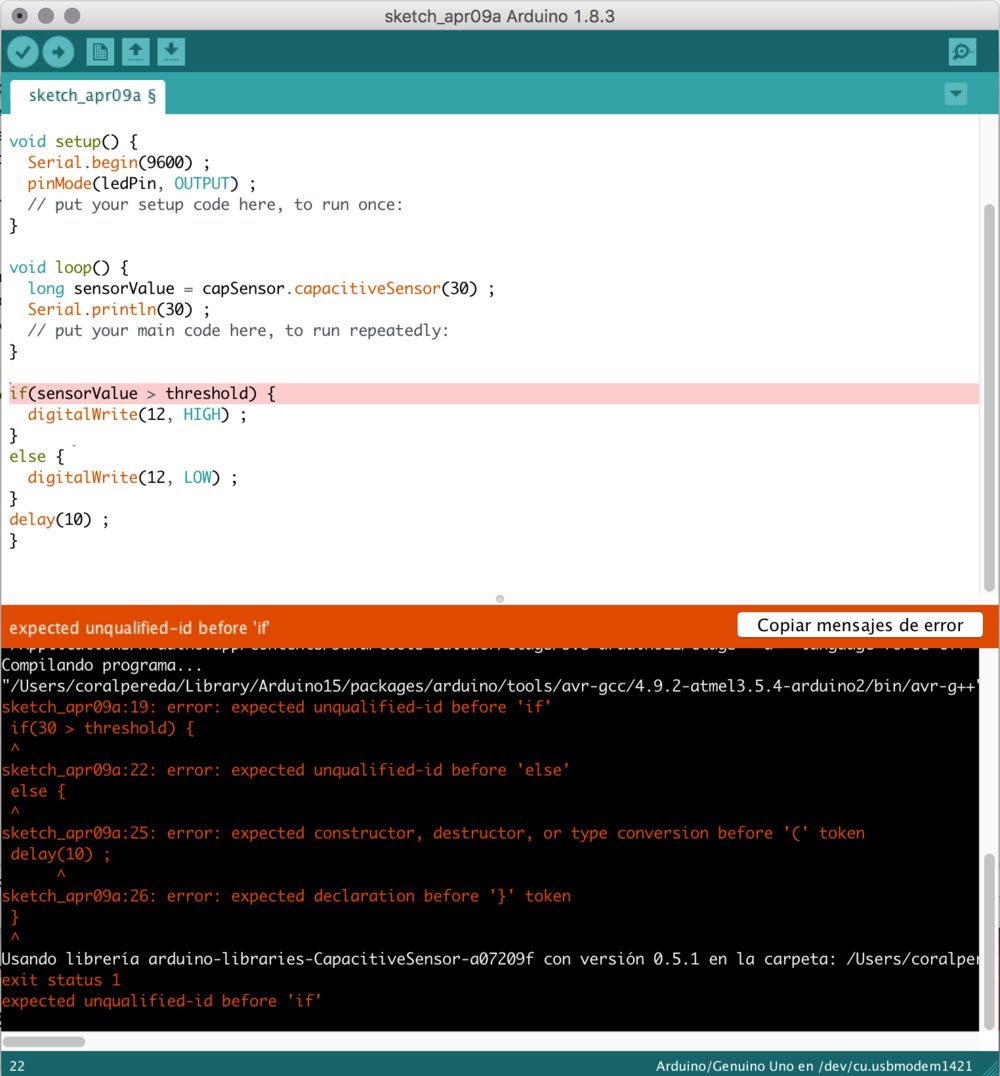Click the Verify checkmark button

[x=23, y=52]
